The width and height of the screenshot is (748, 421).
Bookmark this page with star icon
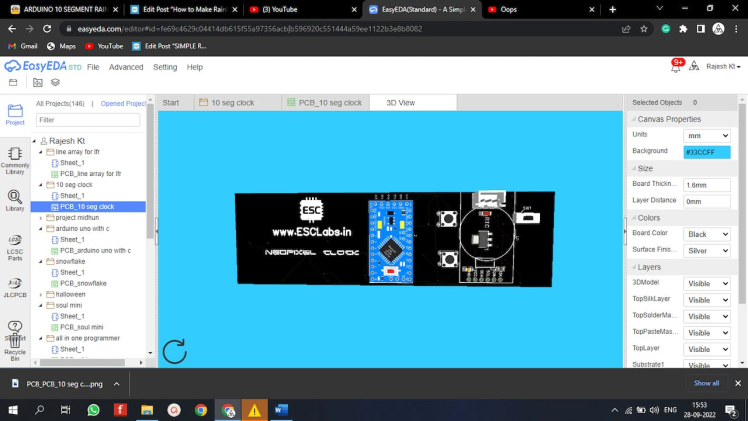pyautogui.click(x=644, y=29)
